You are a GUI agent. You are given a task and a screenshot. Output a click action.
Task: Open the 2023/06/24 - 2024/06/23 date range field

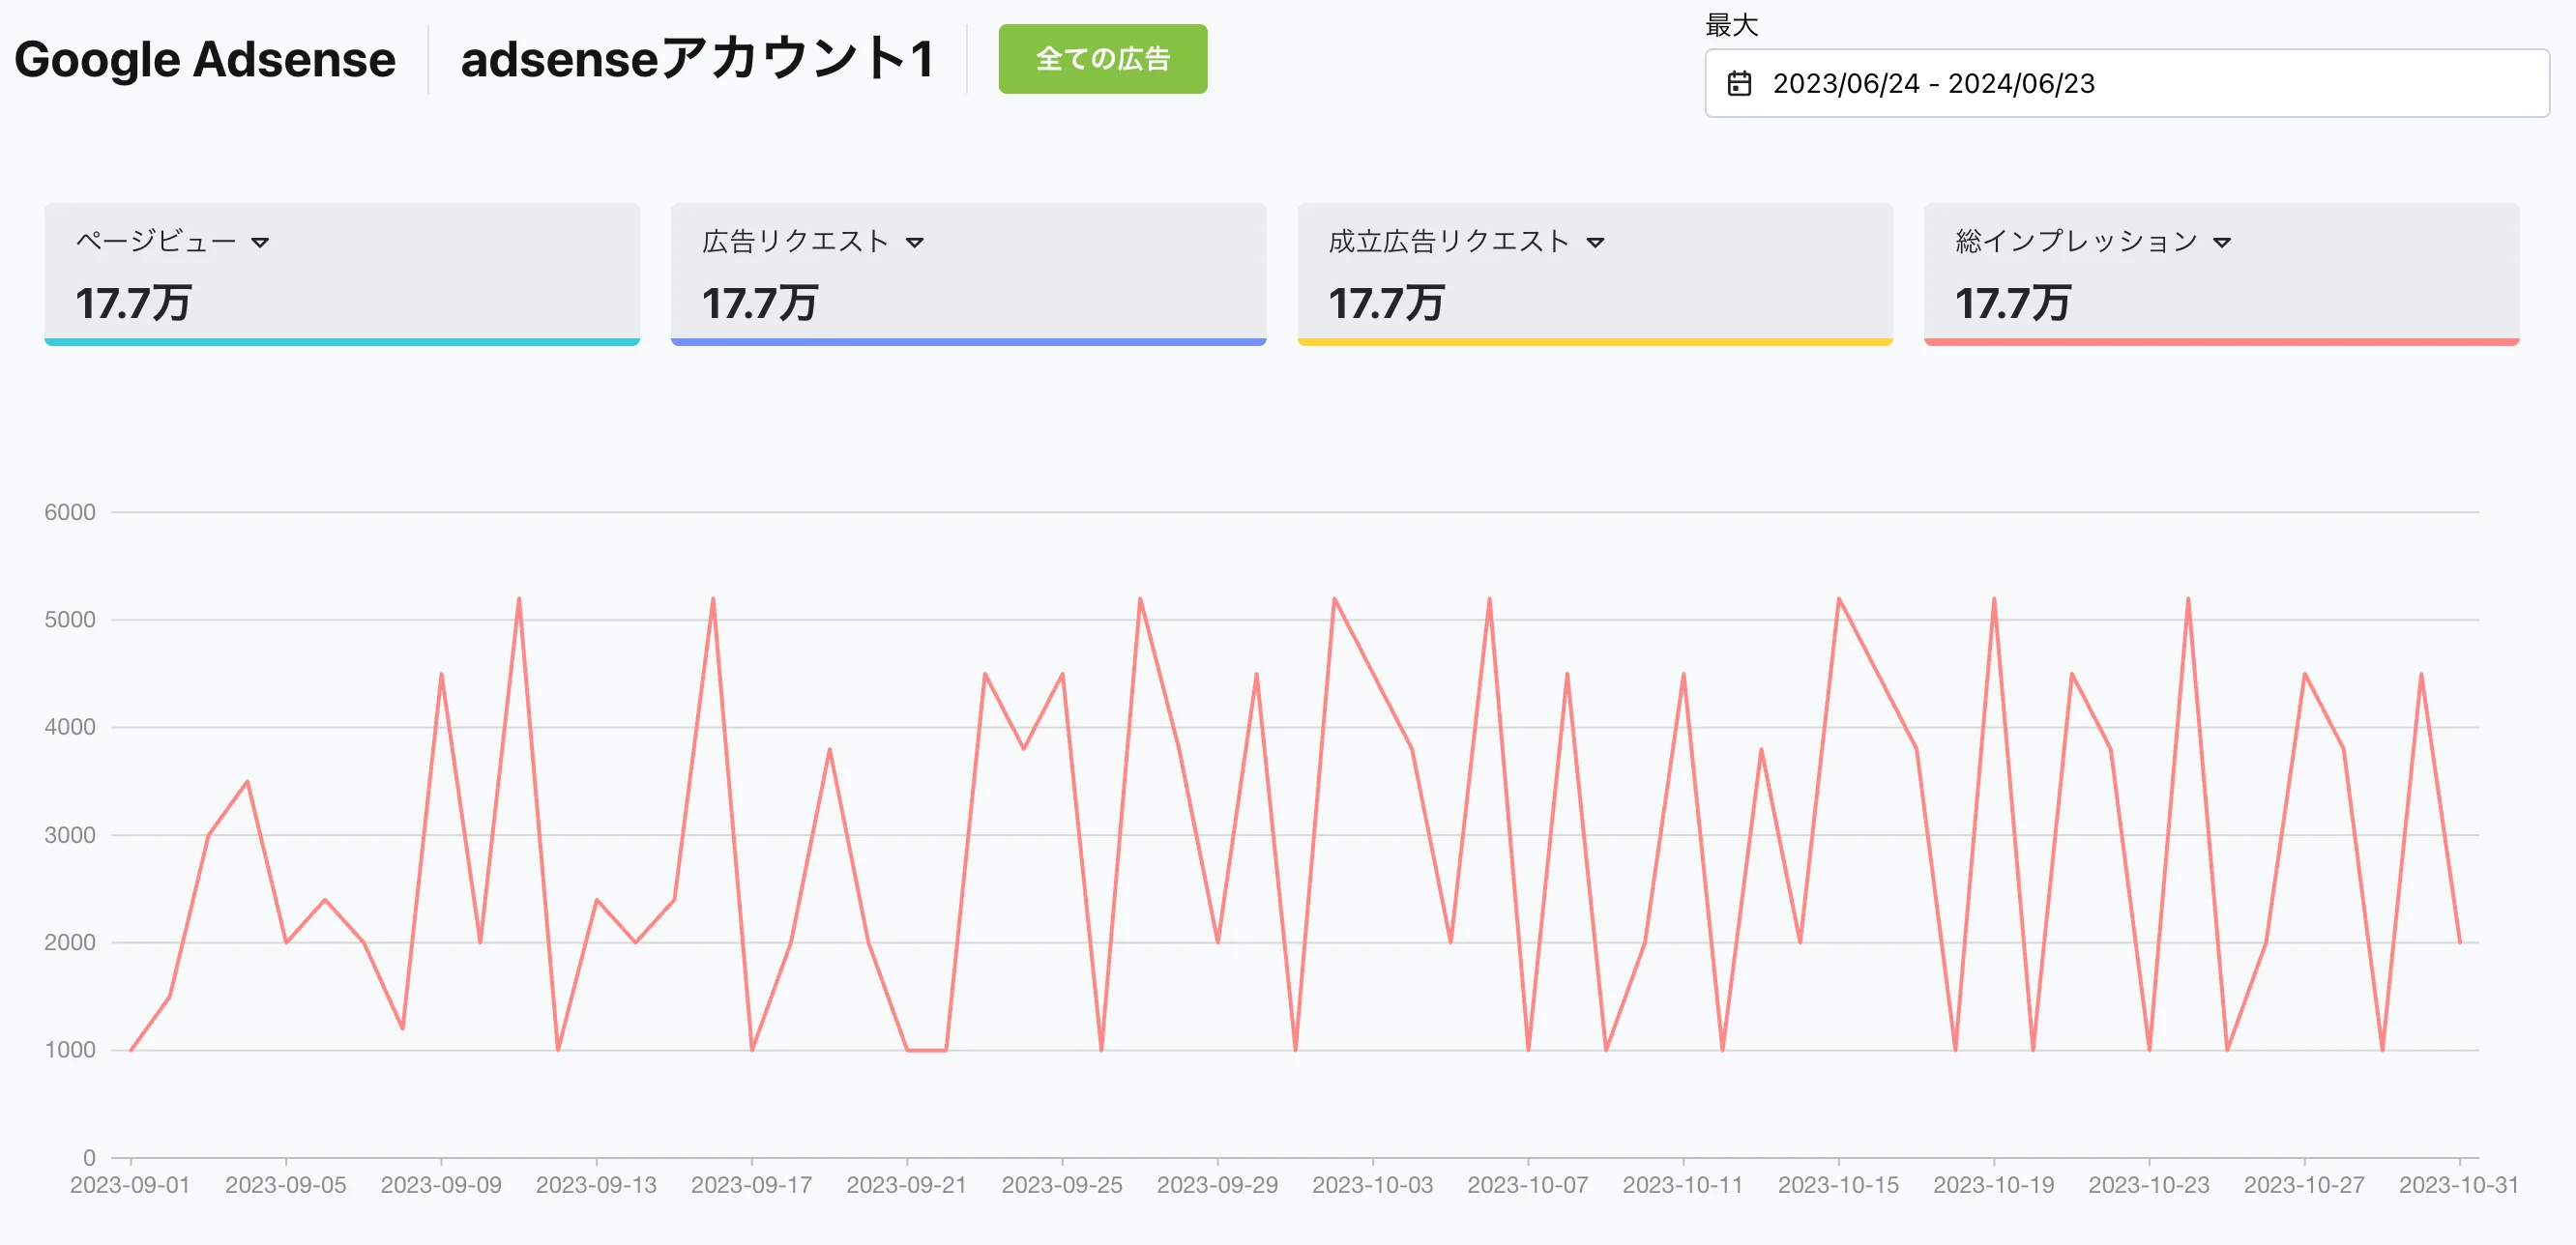click(x=2125, y=84)
